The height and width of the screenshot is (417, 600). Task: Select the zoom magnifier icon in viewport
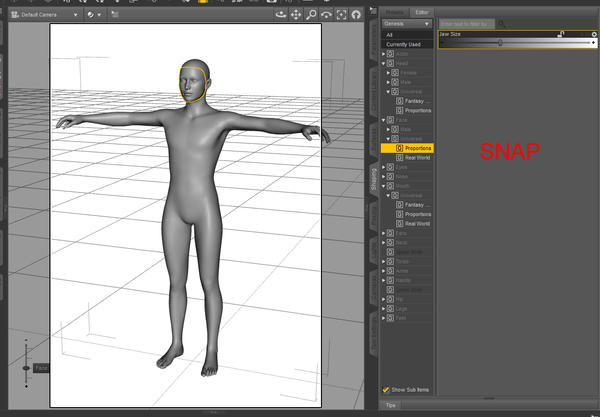click(312, 15)
